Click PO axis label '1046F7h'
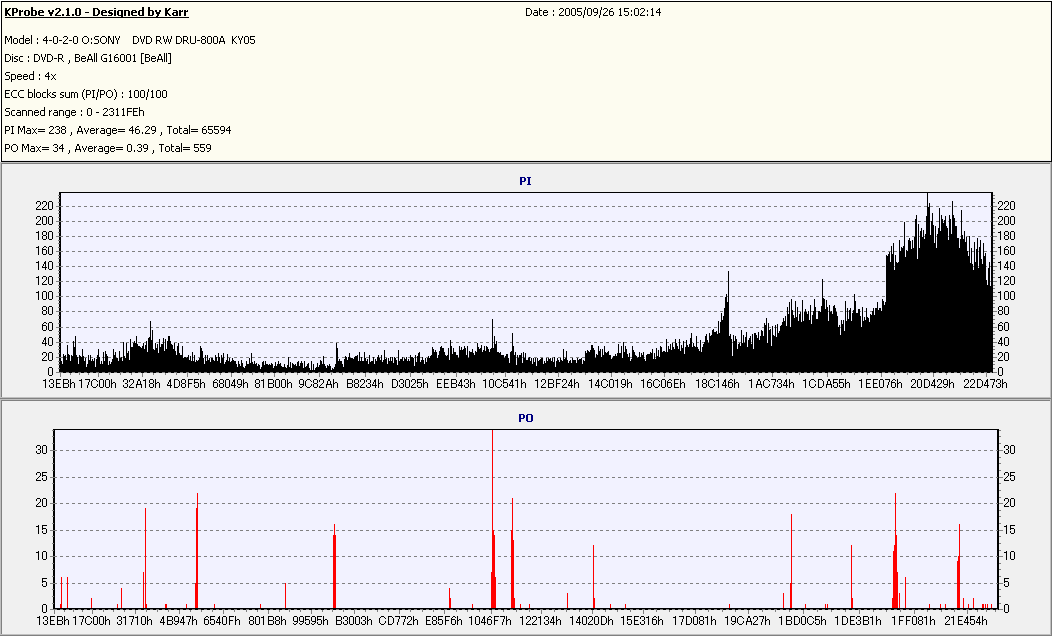This screenshot has width=1052, height=636. (x=490, y=621)
